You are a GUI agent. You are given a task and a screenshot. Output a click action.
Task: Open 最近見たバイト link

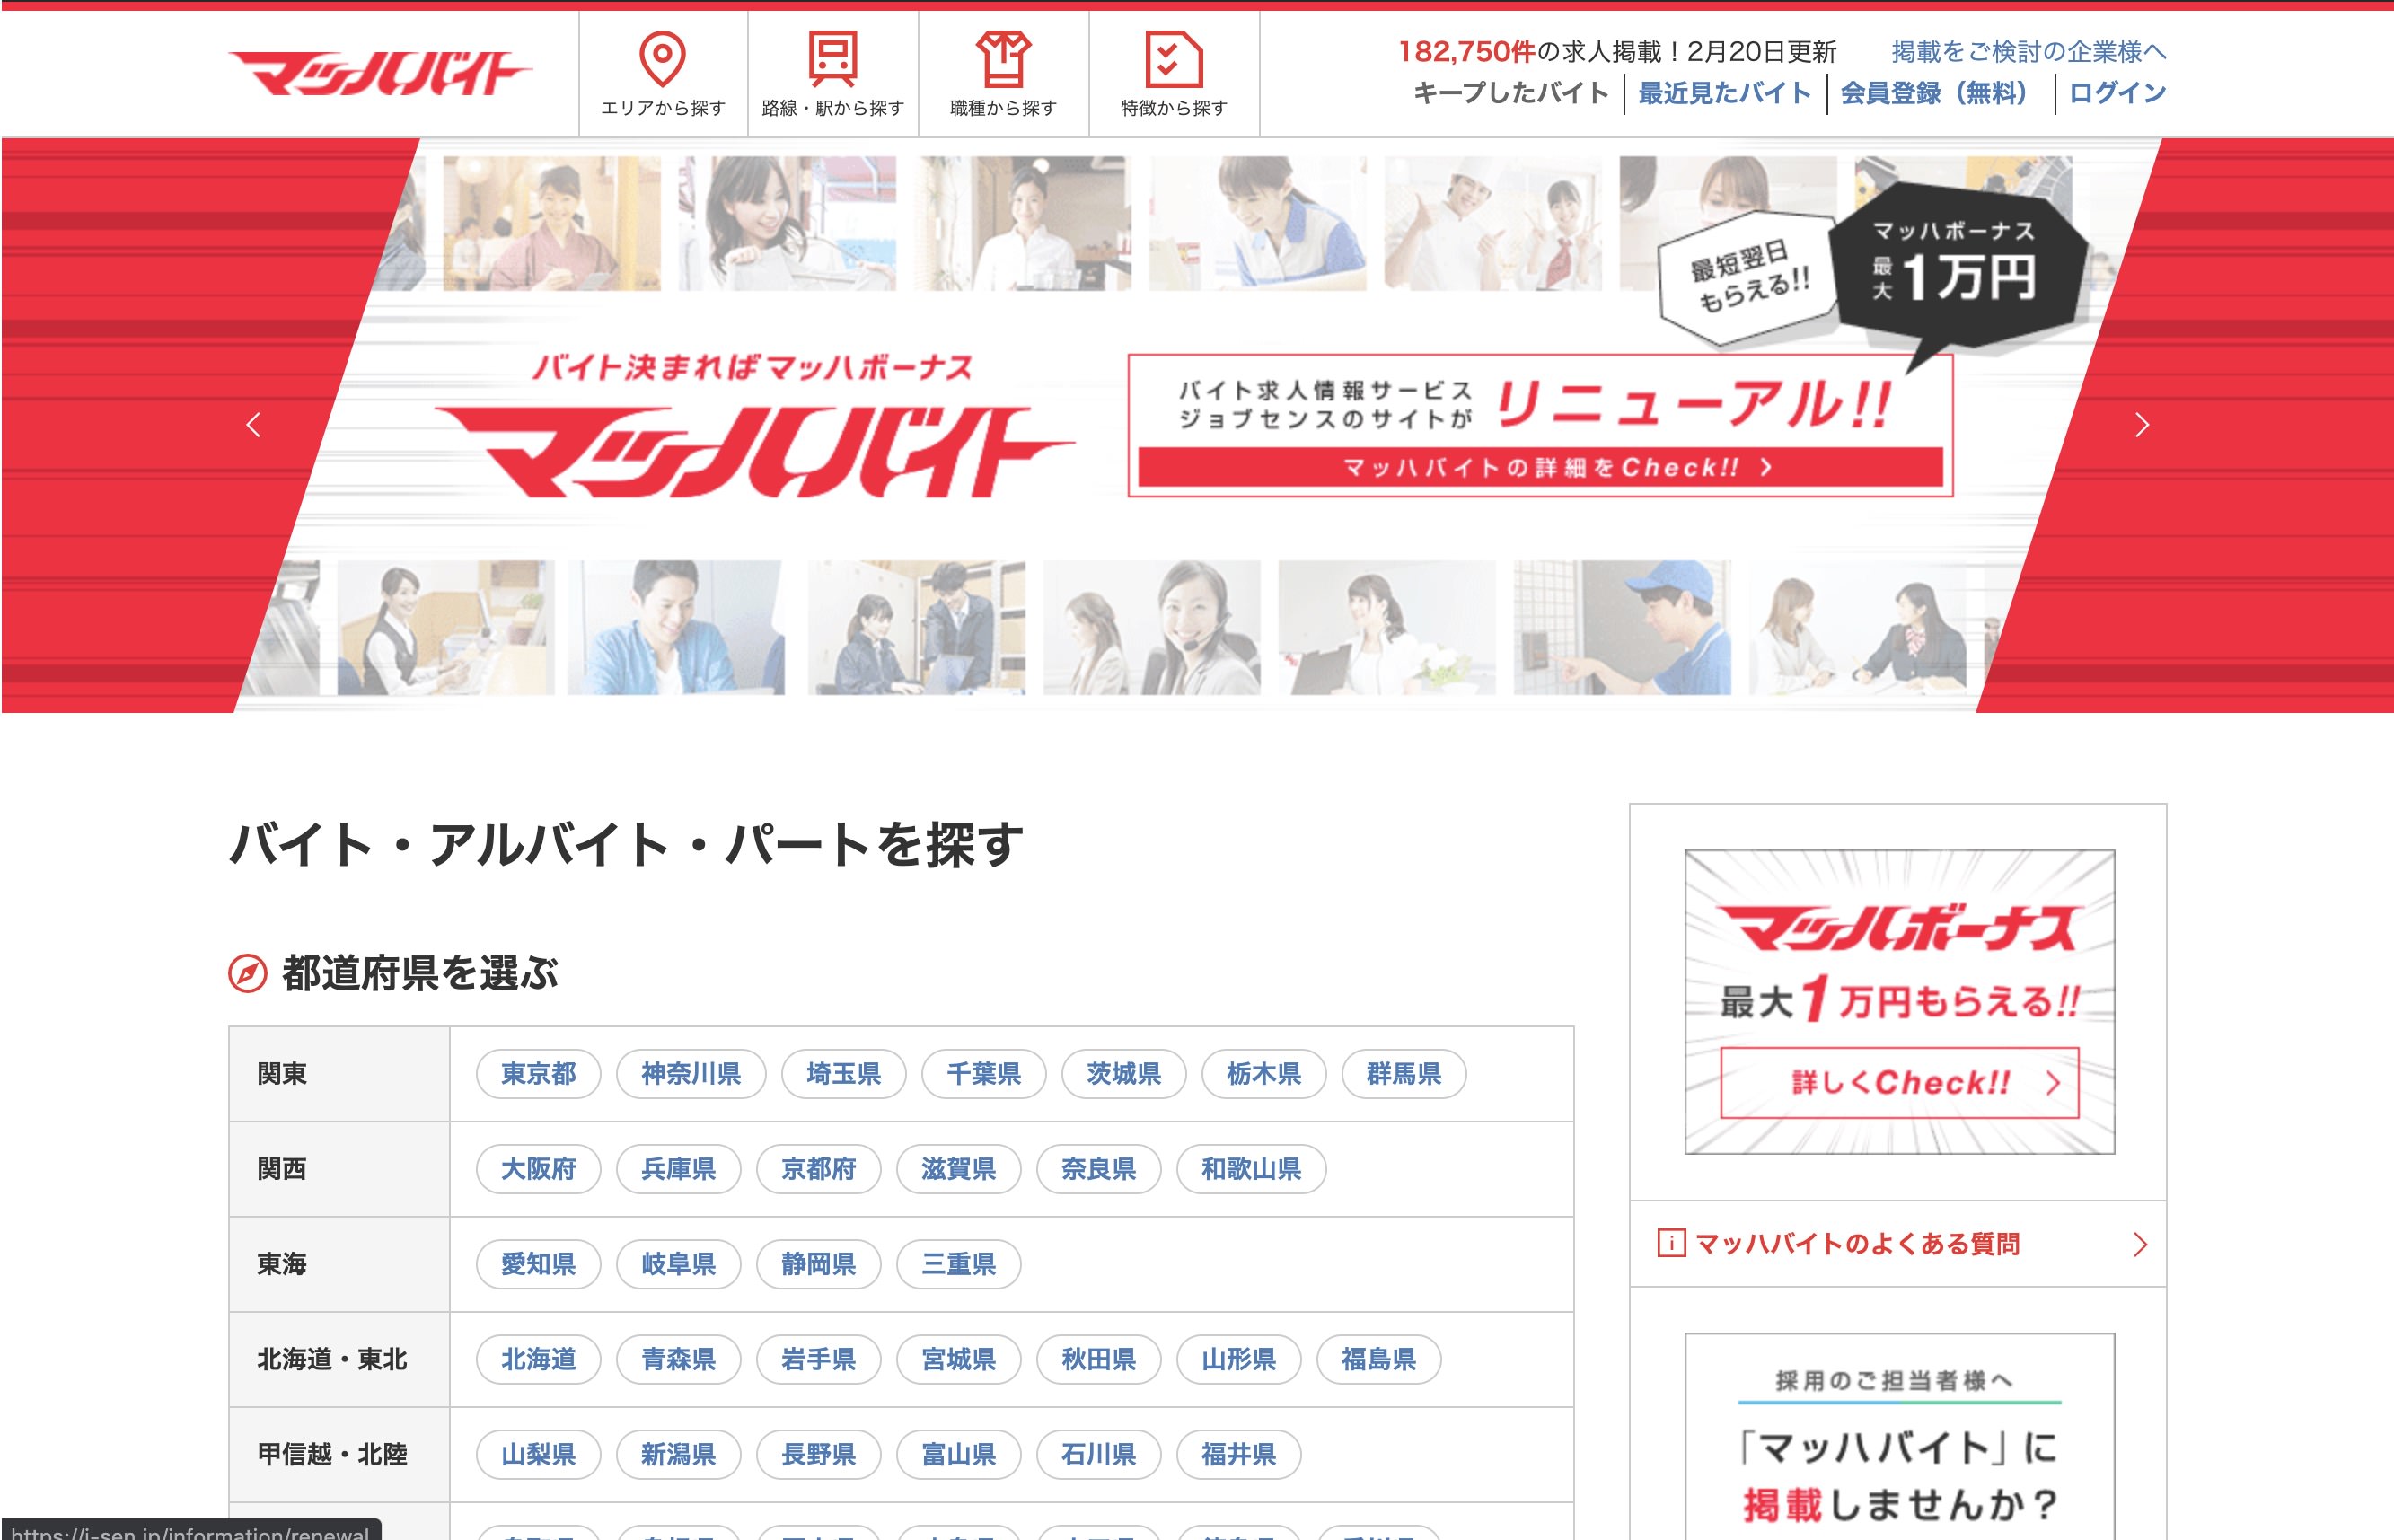coord(1724,93)
